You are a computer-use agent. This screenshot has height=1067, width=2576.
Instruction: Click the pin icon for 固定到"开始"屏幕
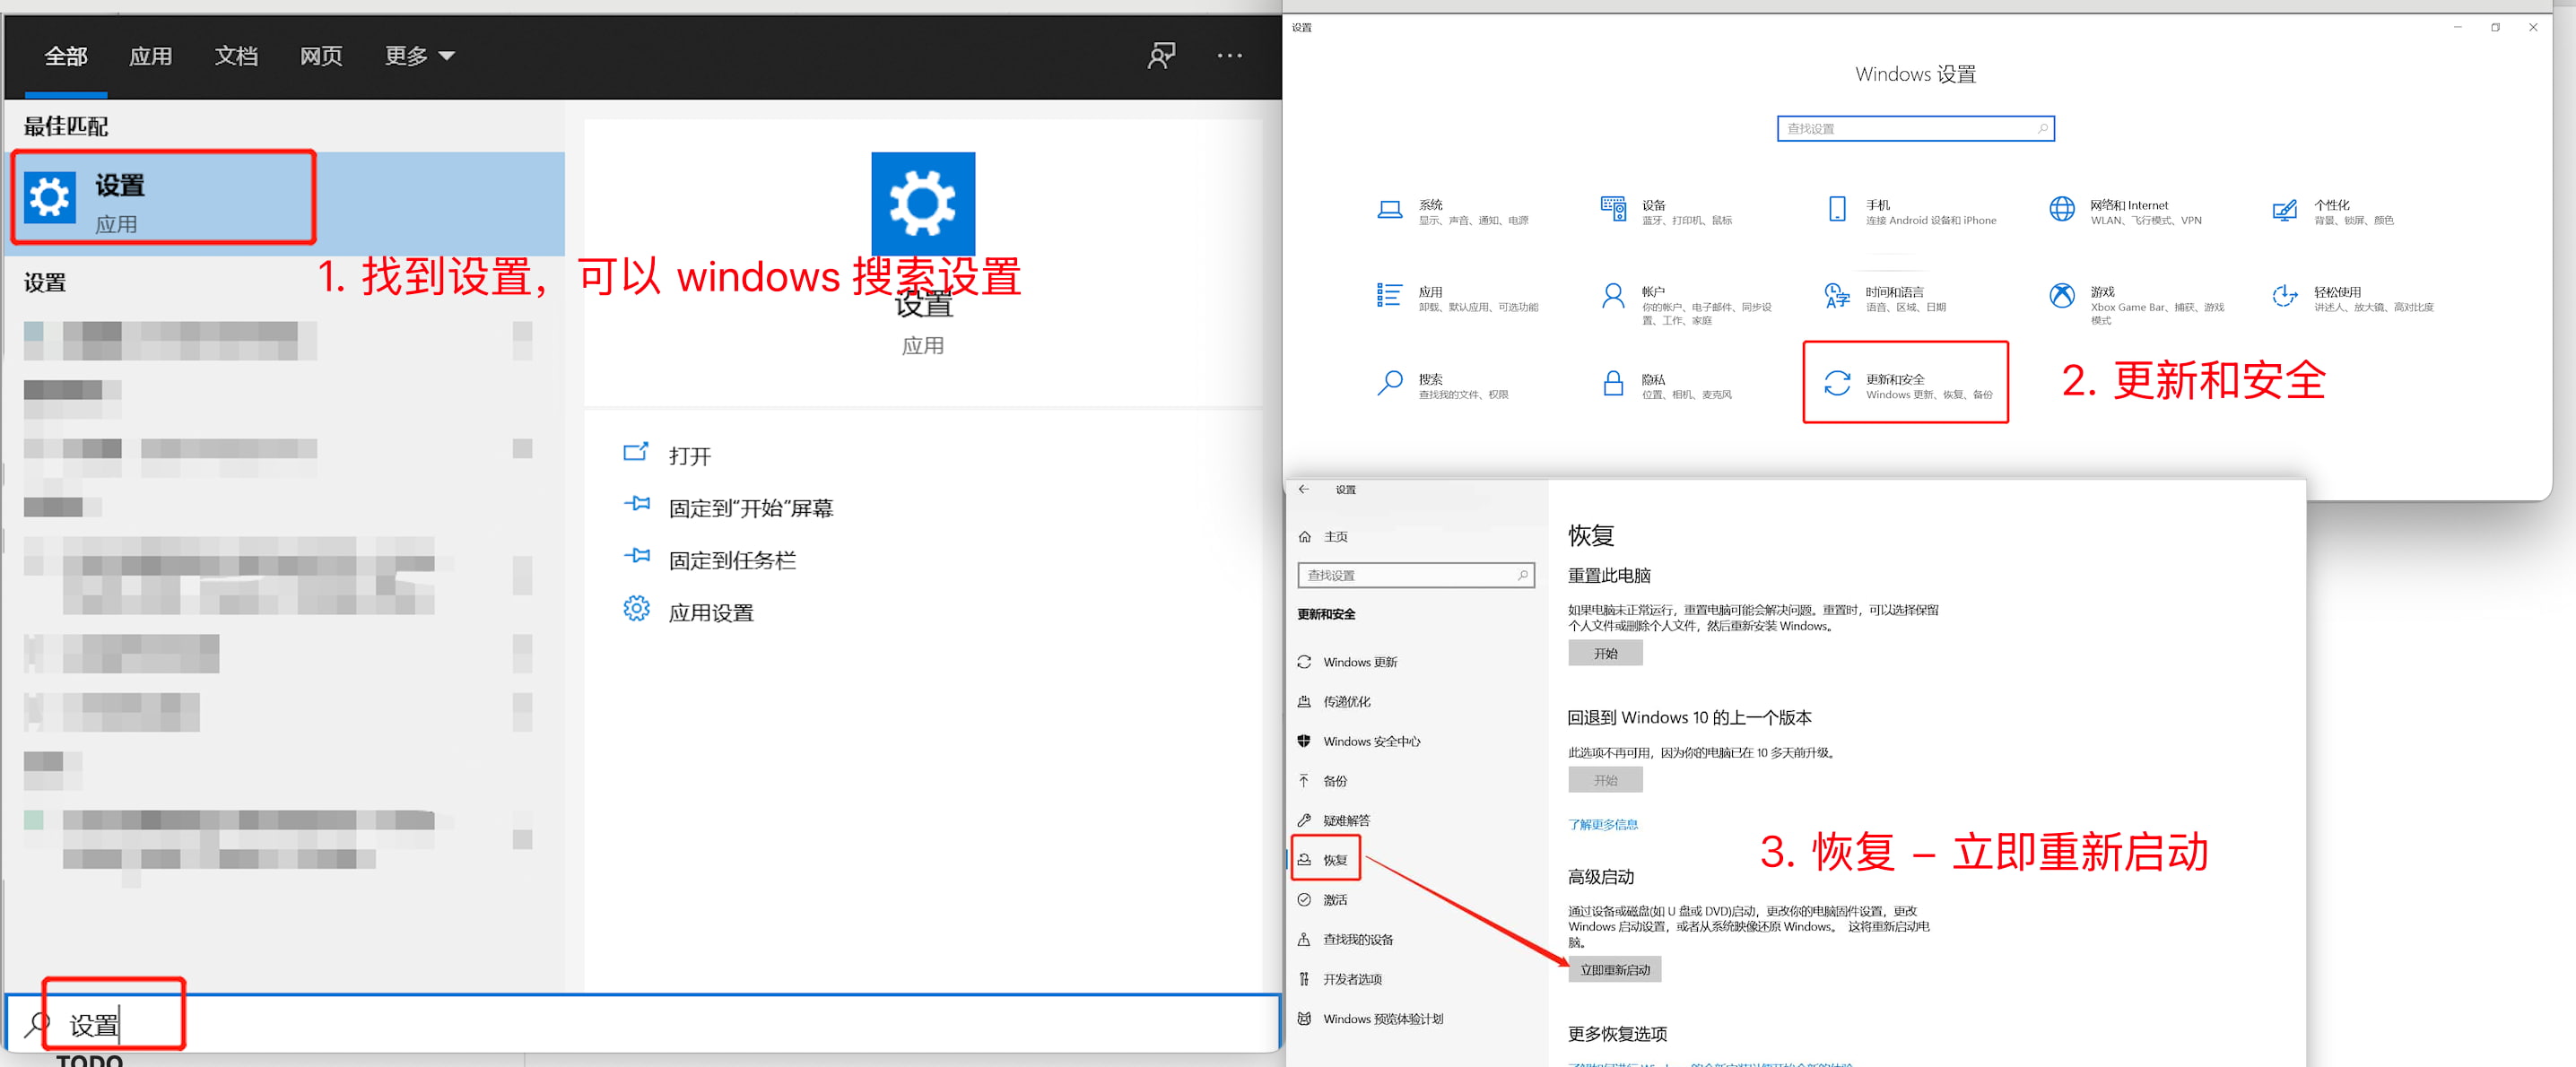pyautogui.click(x=636, y=505)
